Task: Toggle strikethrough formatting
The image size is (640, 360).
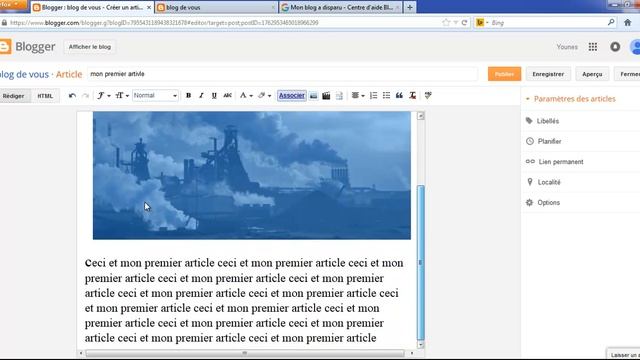Action: tap(227, 96)
